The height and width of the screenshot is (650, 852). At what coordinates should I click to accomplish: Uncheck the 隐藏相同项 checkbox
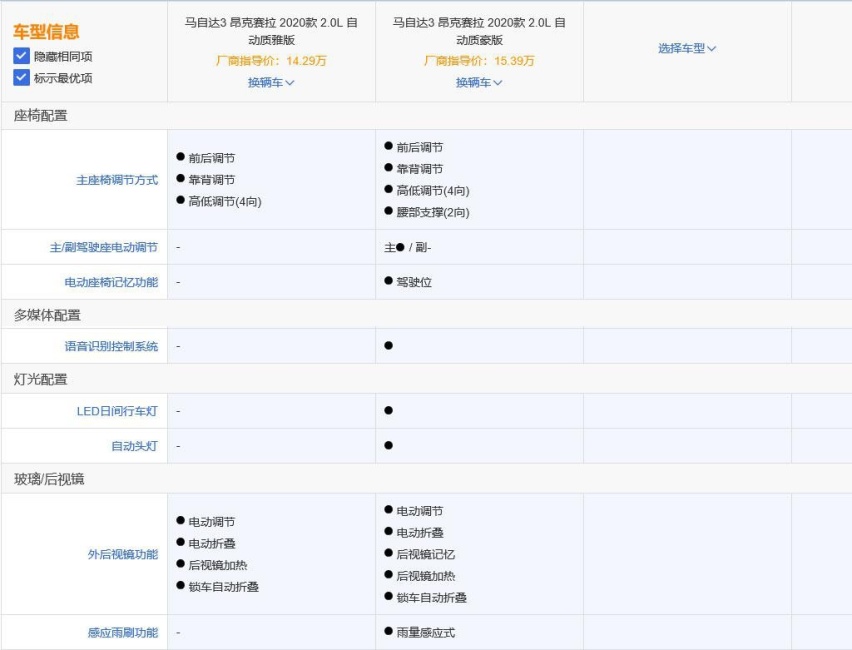(21, 56)
